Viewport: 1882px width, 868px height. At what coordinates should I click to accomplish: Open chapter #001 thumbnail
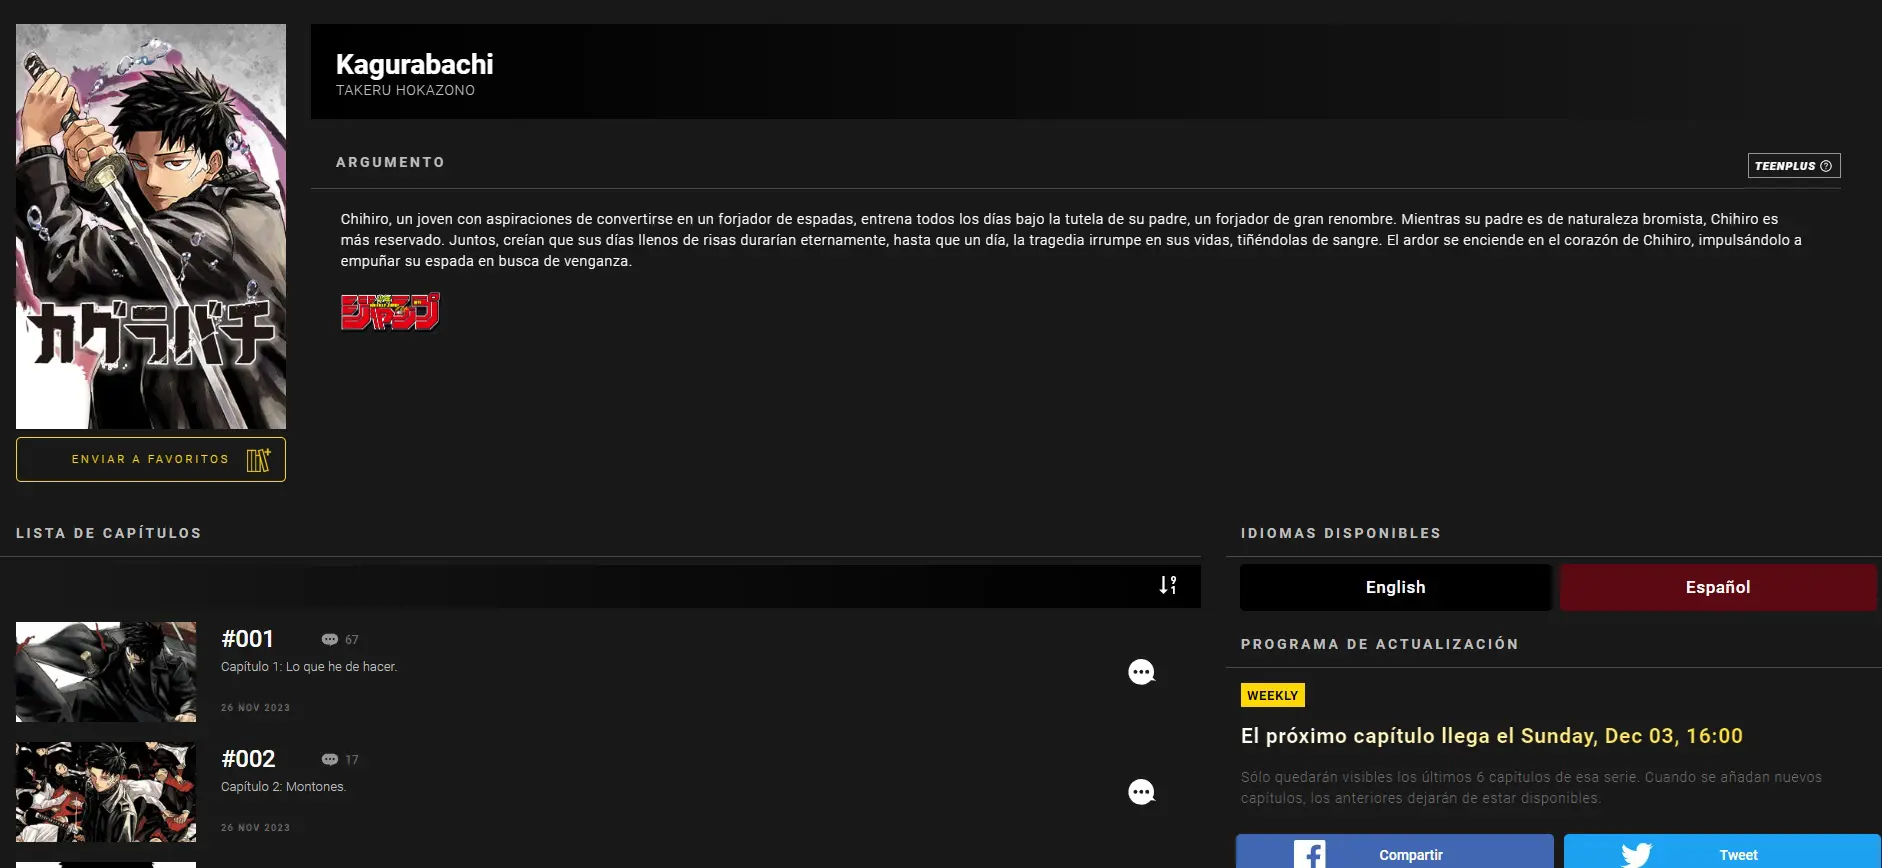click(x=106, y=672)
